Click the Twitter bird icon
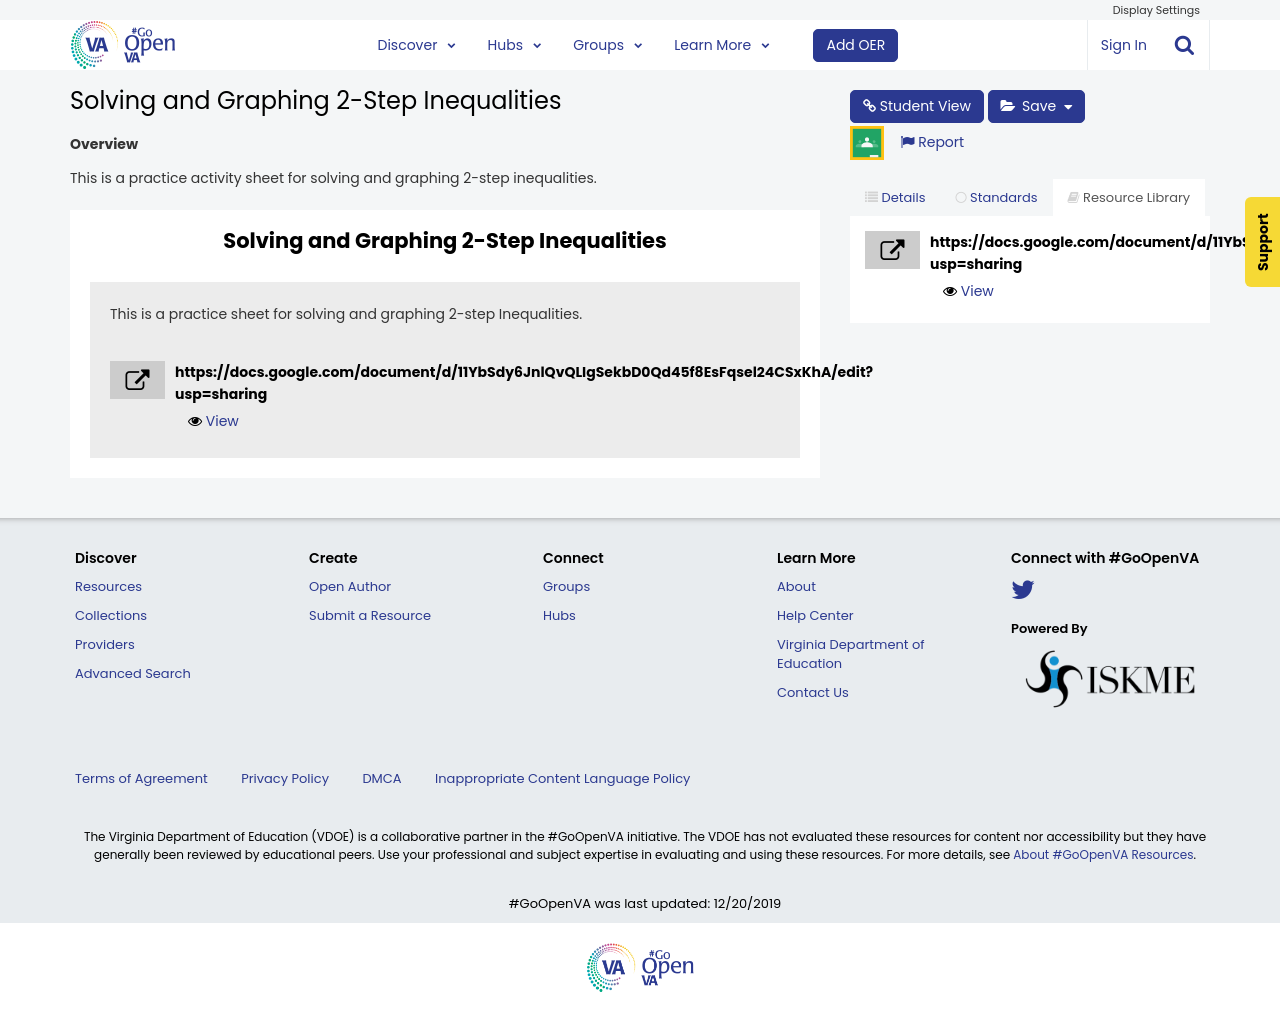The image size is (1280, 1024). coord(1022,590)
